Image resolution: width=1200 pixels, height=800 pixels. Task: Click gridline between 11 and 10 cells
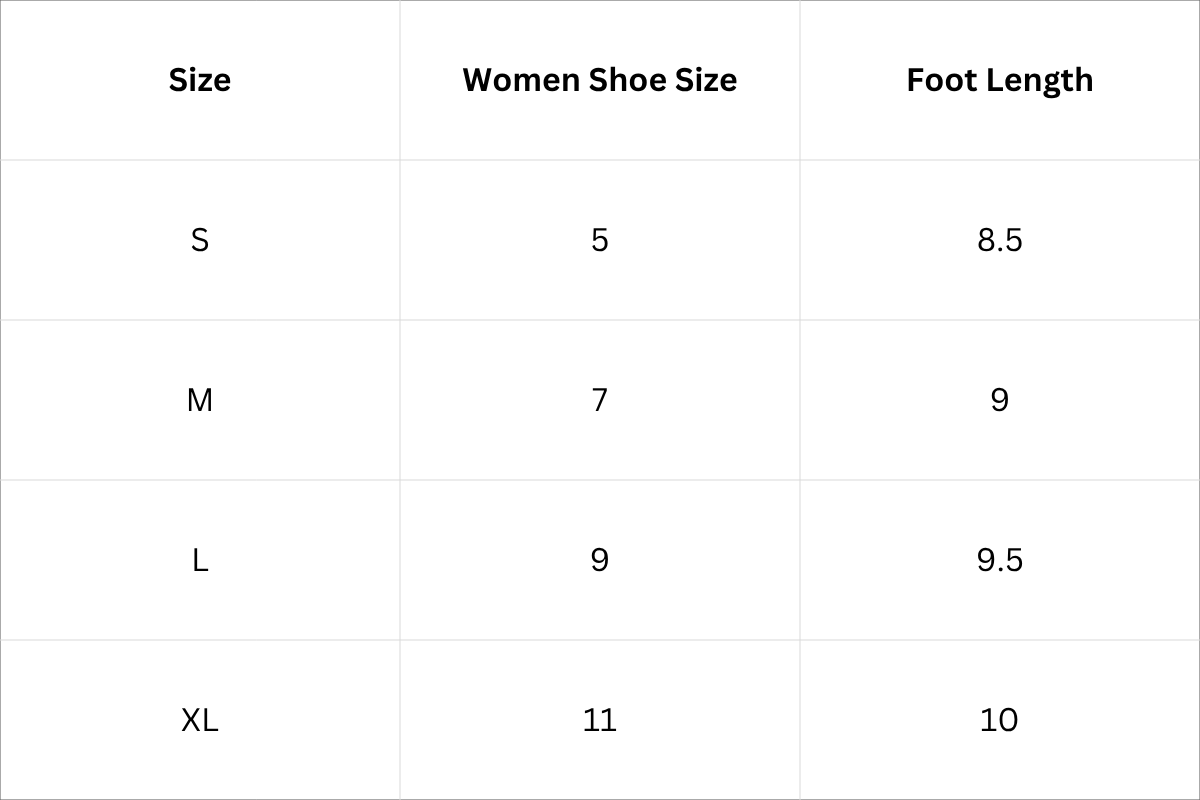pos(800,720)
